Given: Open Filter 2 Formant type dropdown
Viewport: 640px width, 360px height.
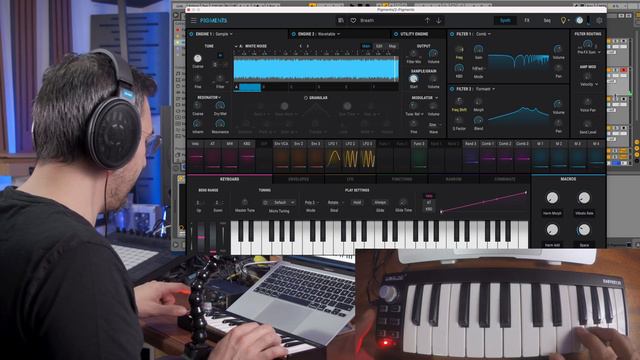Looking at the screenshot, I should point(485,89).
